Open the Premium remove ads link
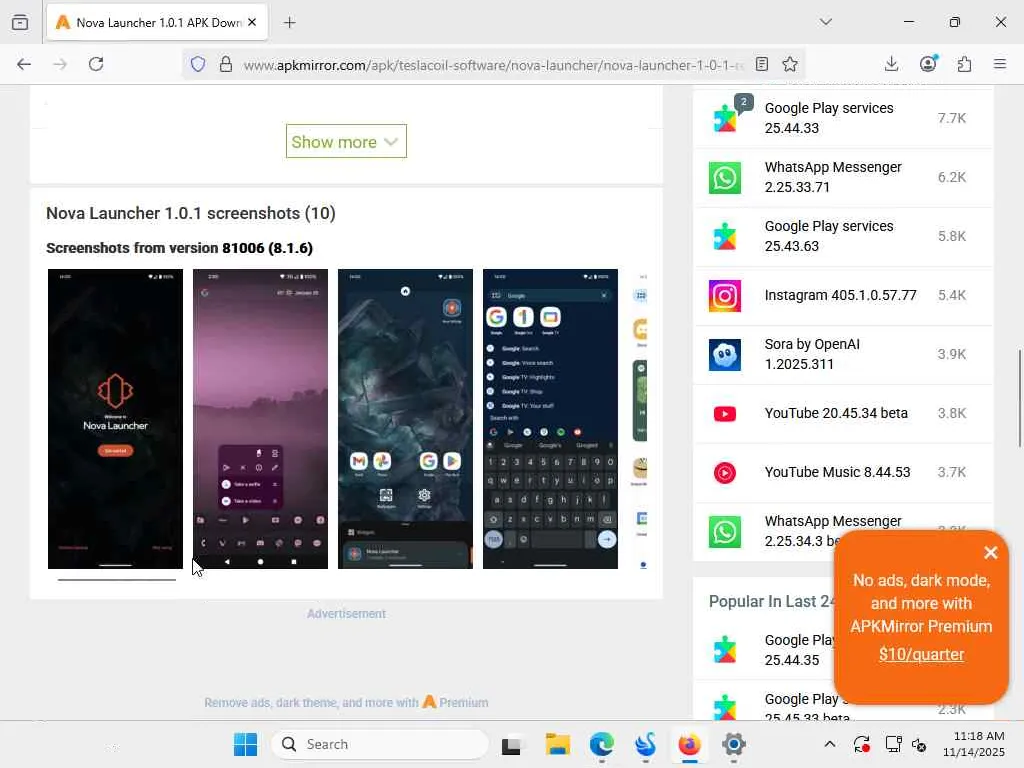 tap(346, 703)
